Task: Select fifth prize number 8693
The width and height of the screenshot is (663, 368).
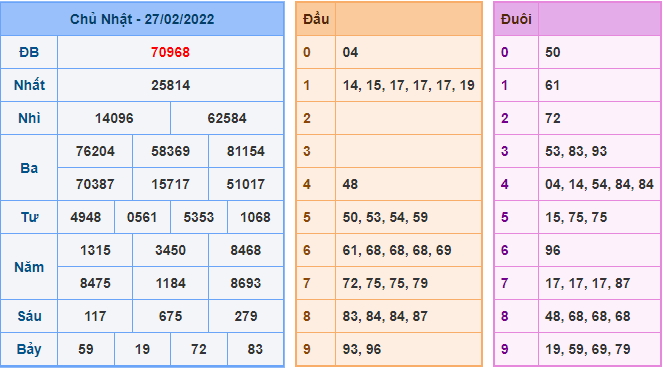Action: 246,283
